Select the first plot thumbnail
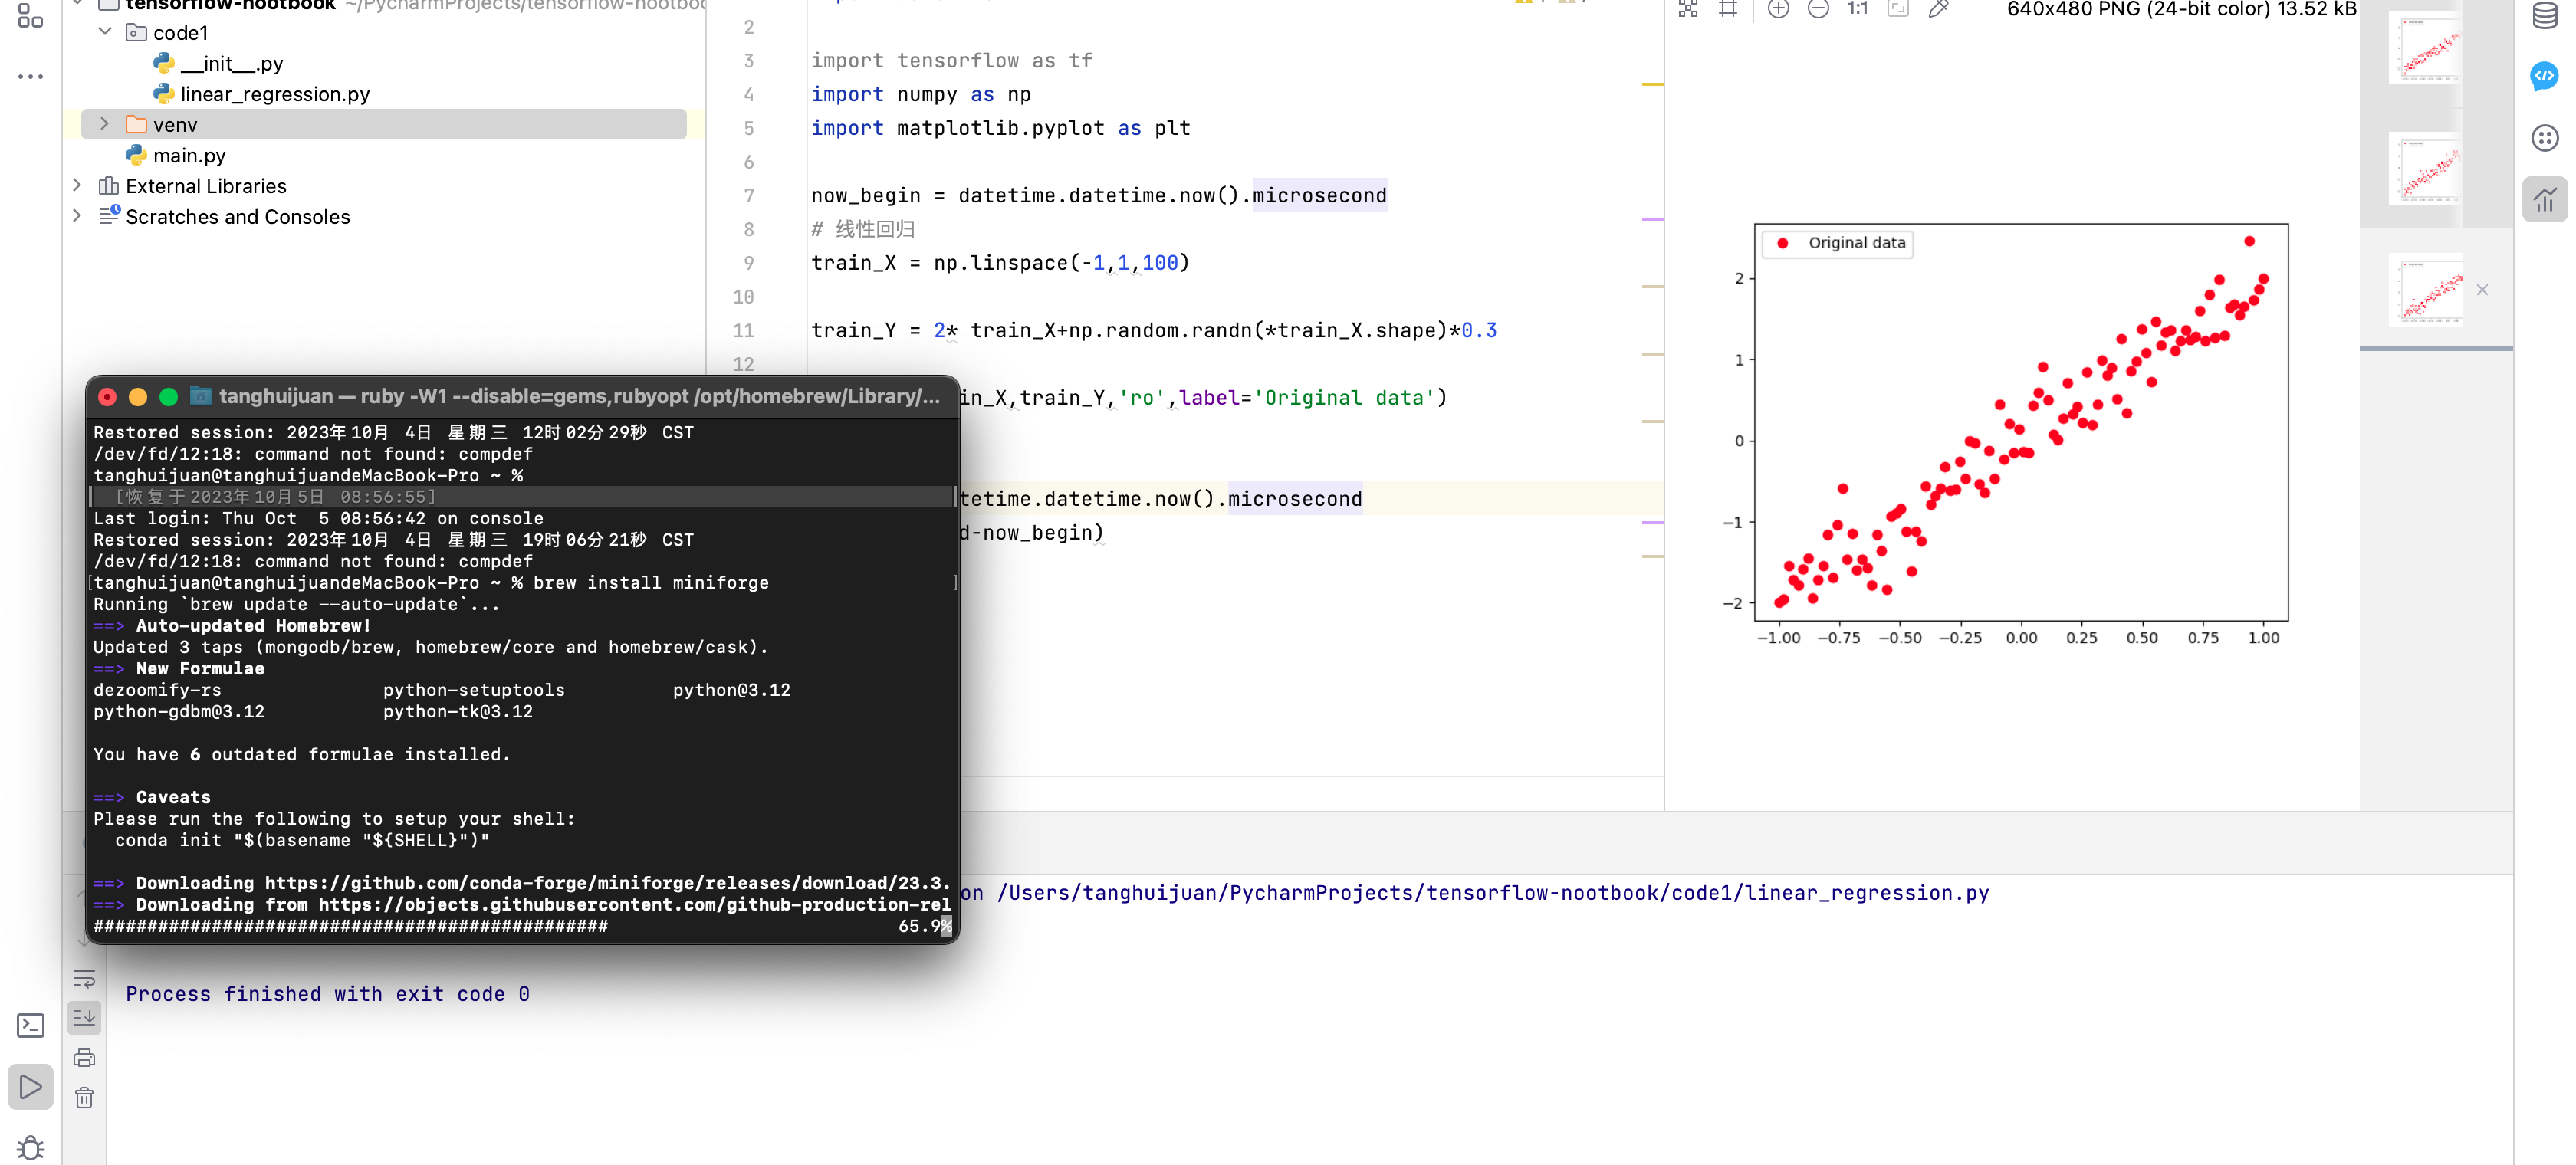 point(2426,48)
